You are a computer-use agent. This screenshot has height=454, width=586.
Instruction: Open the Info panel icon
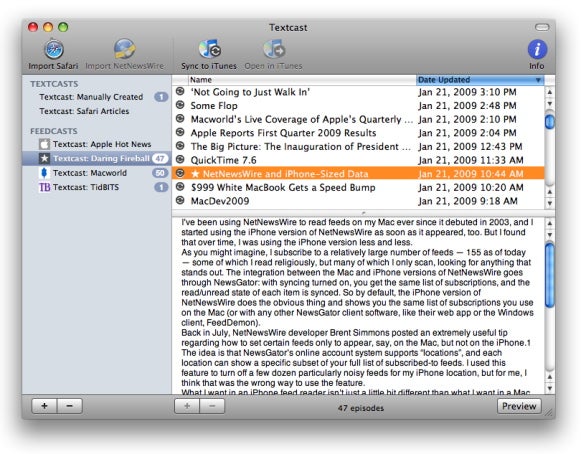537,49
